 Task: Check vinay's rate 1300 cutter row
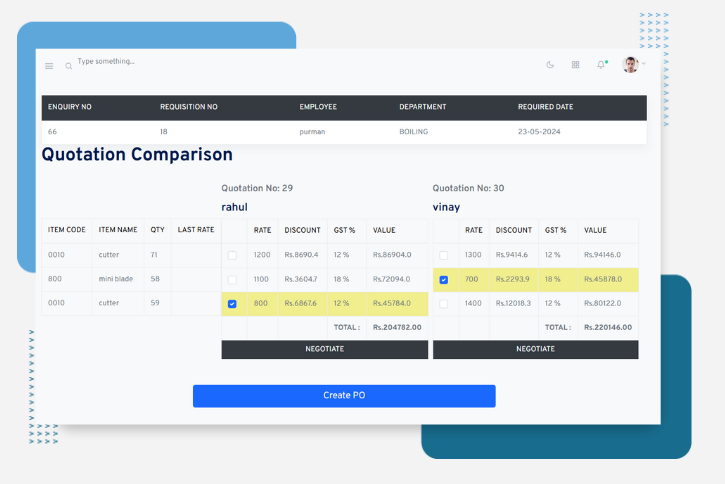tap(444, 256)
